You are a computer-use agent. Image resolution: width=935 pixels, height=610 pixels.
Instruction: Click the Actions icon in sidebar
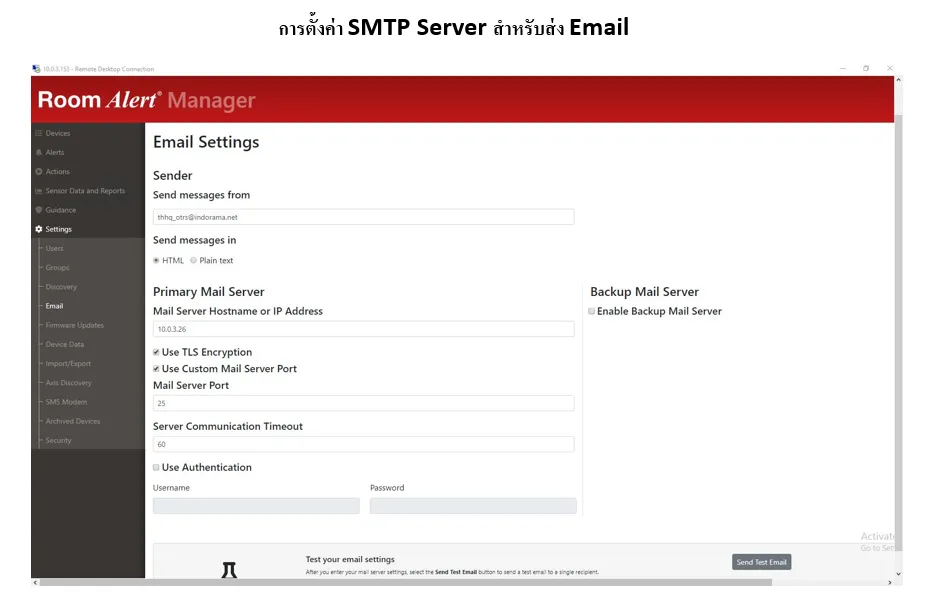[39, 172]
